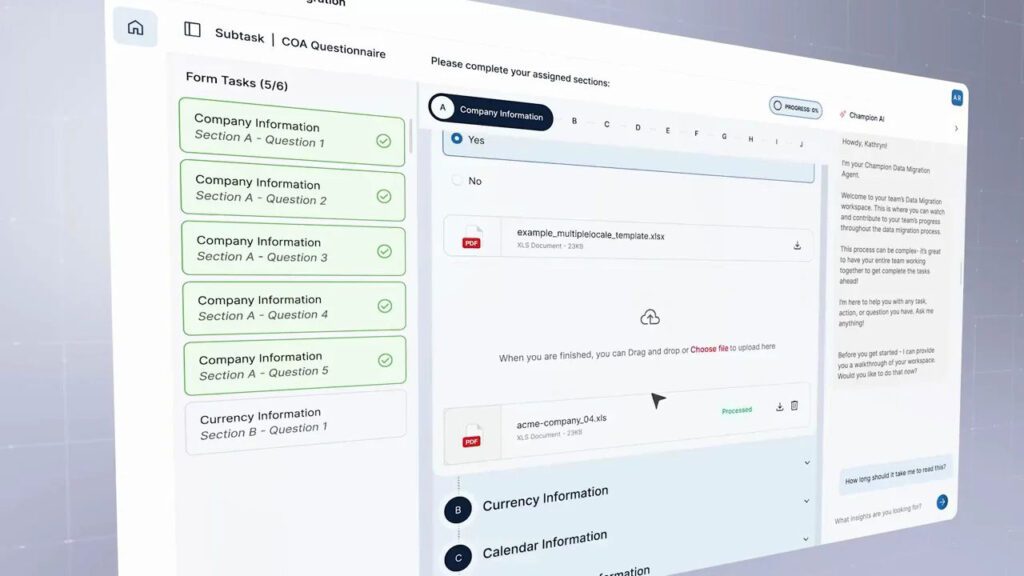Switch to the Company Information section tab

[491, 113]
